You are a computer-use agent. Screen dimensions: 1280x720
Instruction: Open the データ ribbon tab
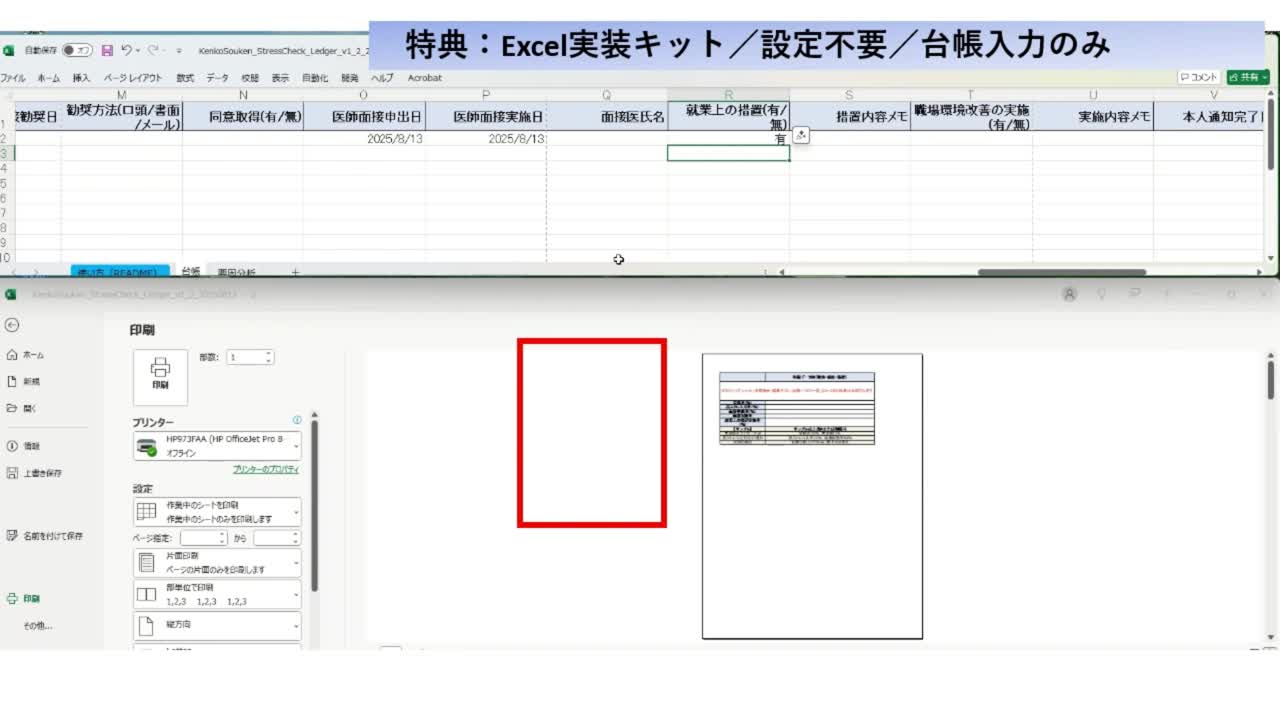(217, 78)
